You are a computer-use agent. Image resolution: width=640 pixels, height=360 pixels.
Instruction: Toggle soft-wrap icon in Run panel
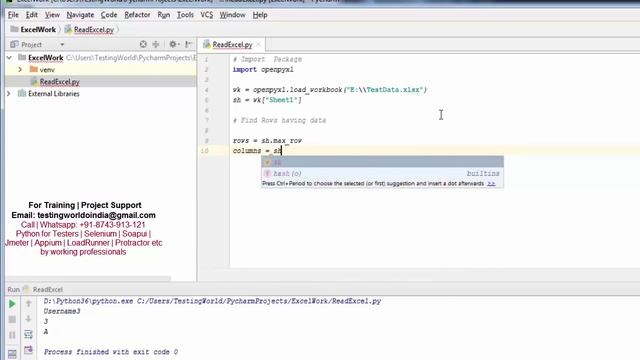click(x=28, y=334)
